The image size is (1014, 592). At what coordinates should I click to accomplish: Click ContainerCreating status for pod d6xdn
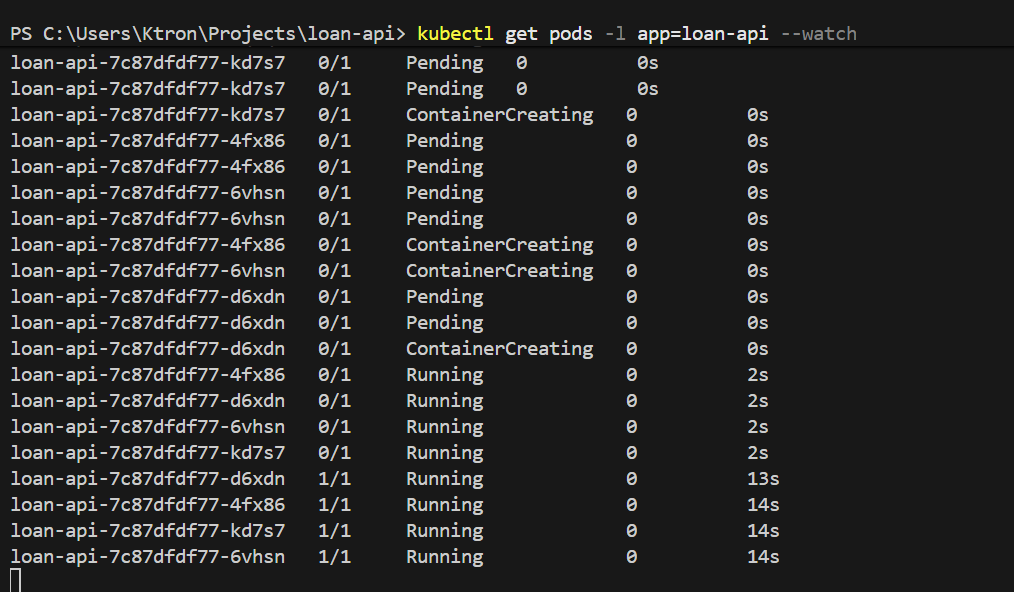(x=499, y=349)
